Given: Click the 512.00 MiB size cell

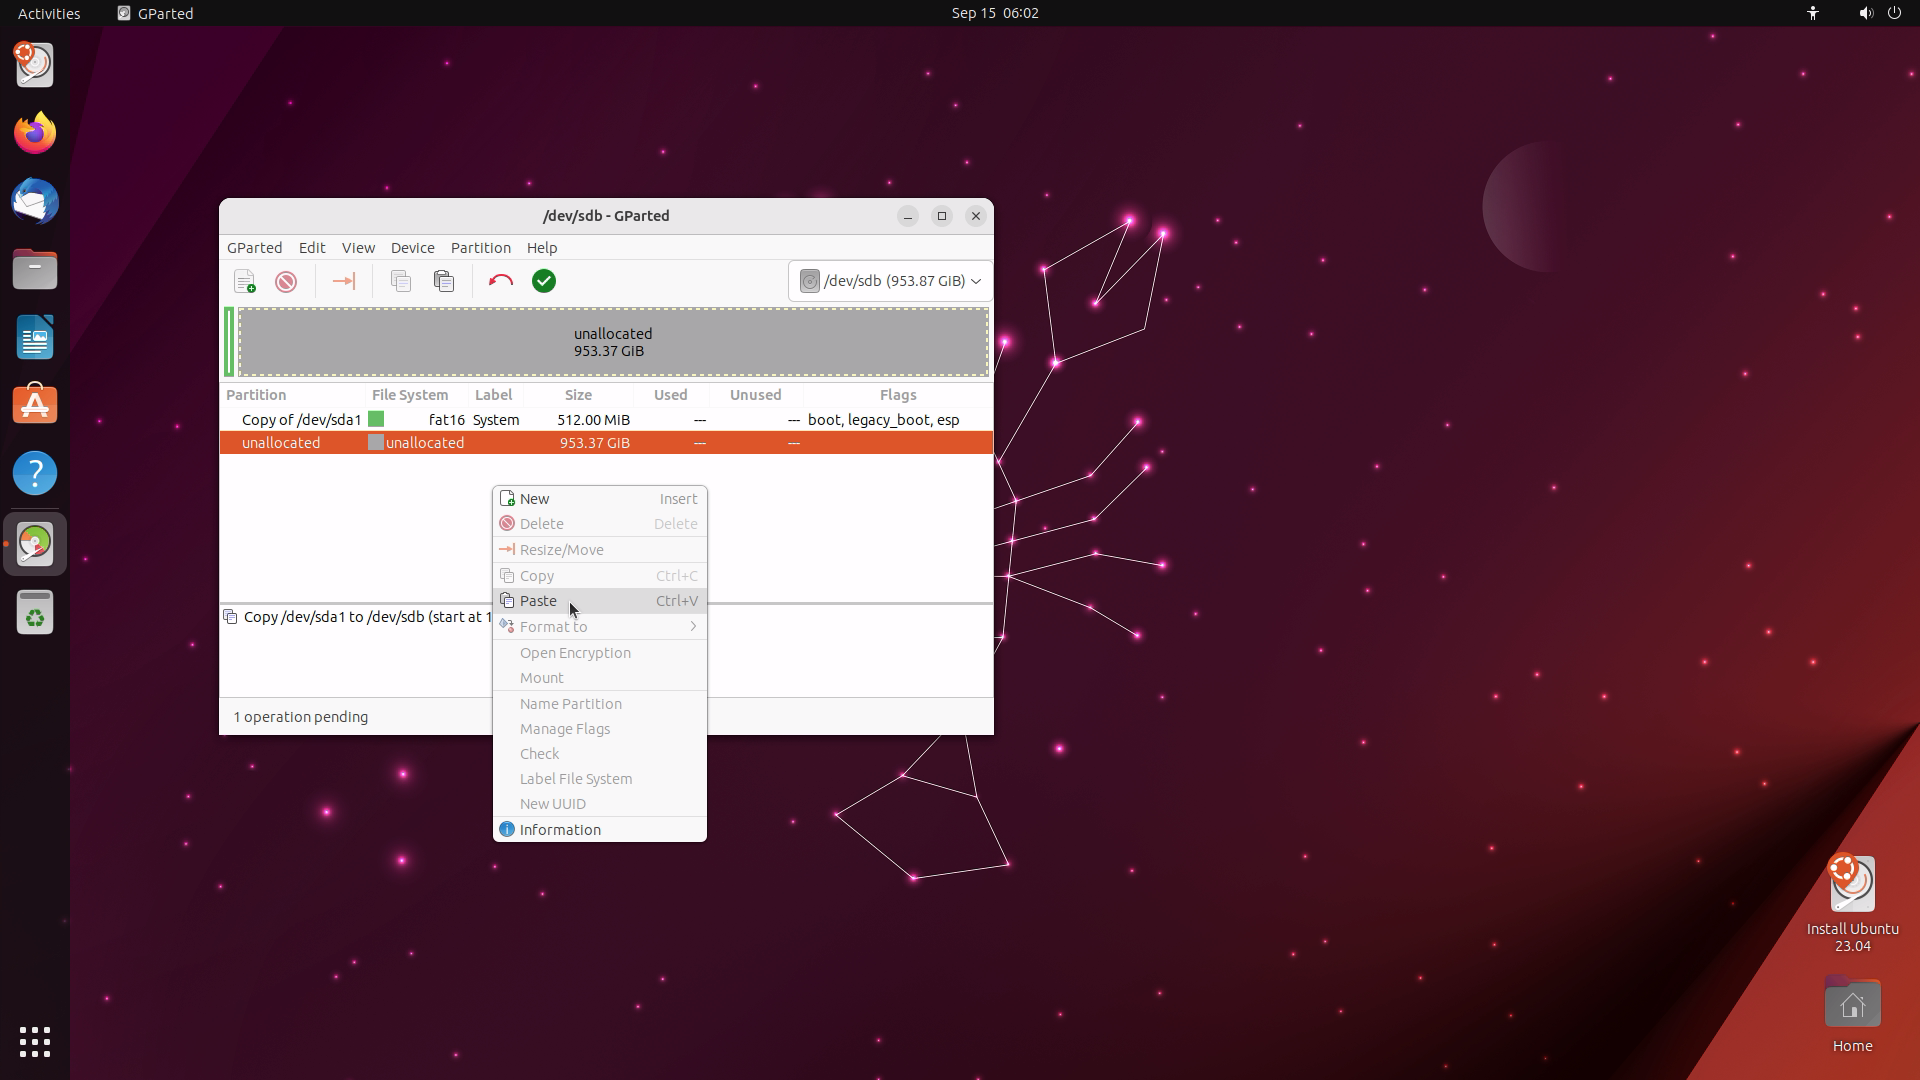Looking at the screenshot, I should tap(594, 420).
